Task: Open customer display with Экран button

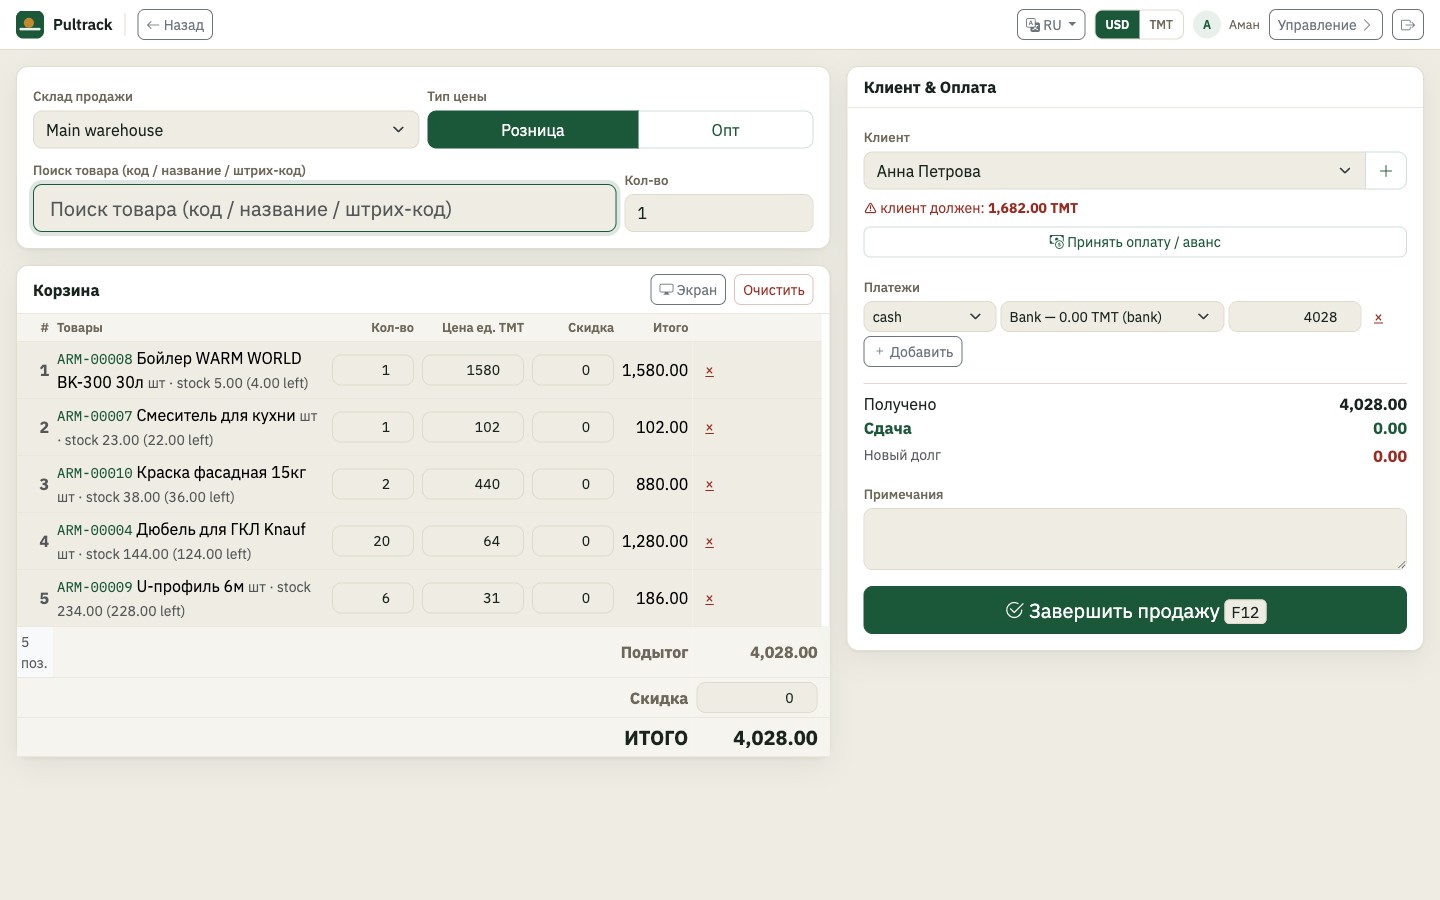Action: (x=688, y=290)
